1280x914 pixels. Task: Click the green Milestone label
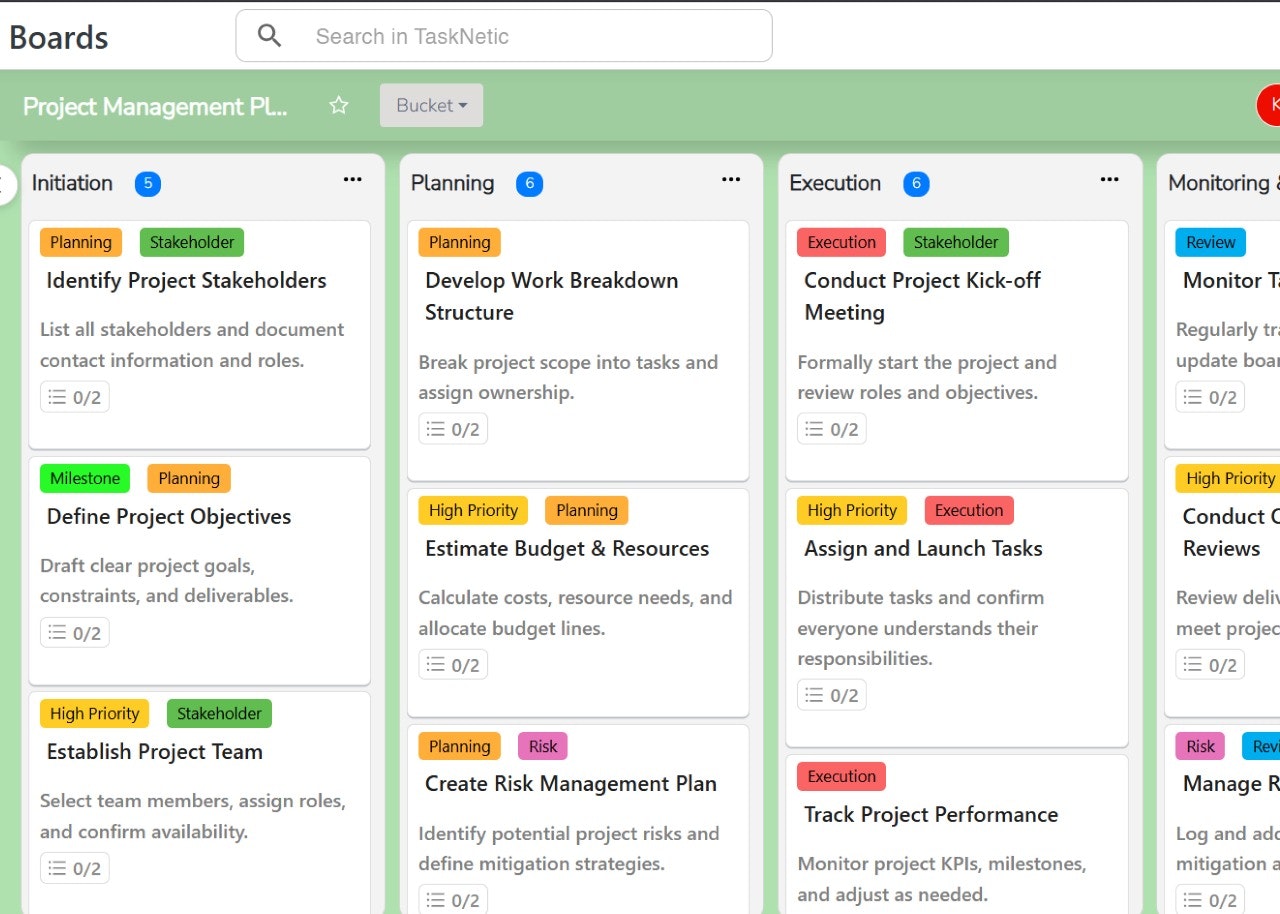(85, 478)
